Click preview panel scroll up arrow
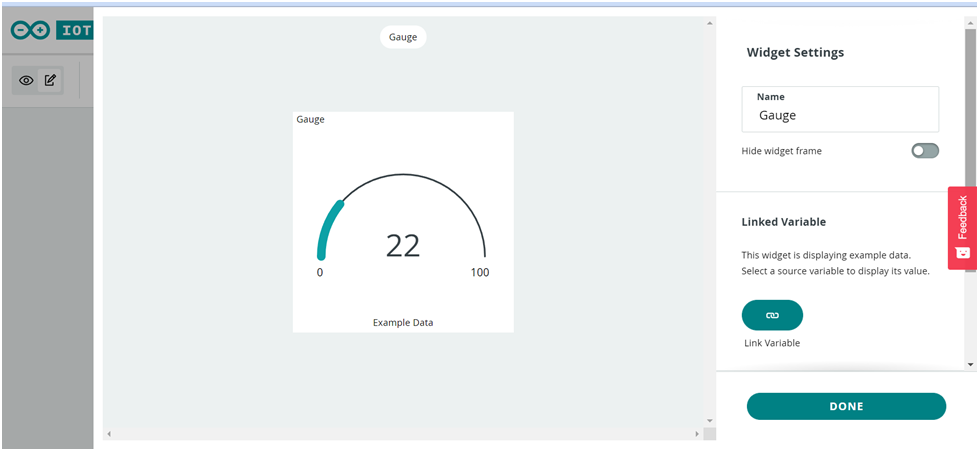 (x=709, y=23)
